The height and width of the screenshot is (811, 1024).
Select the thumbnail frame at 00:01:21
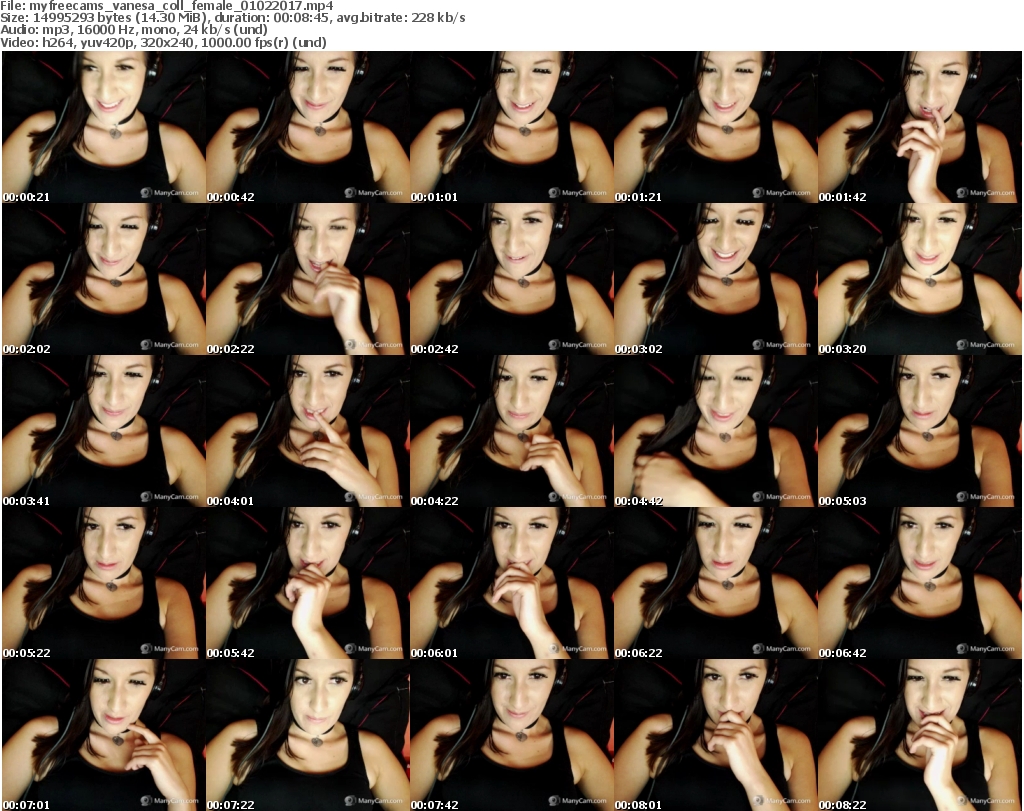pos(716,127)
